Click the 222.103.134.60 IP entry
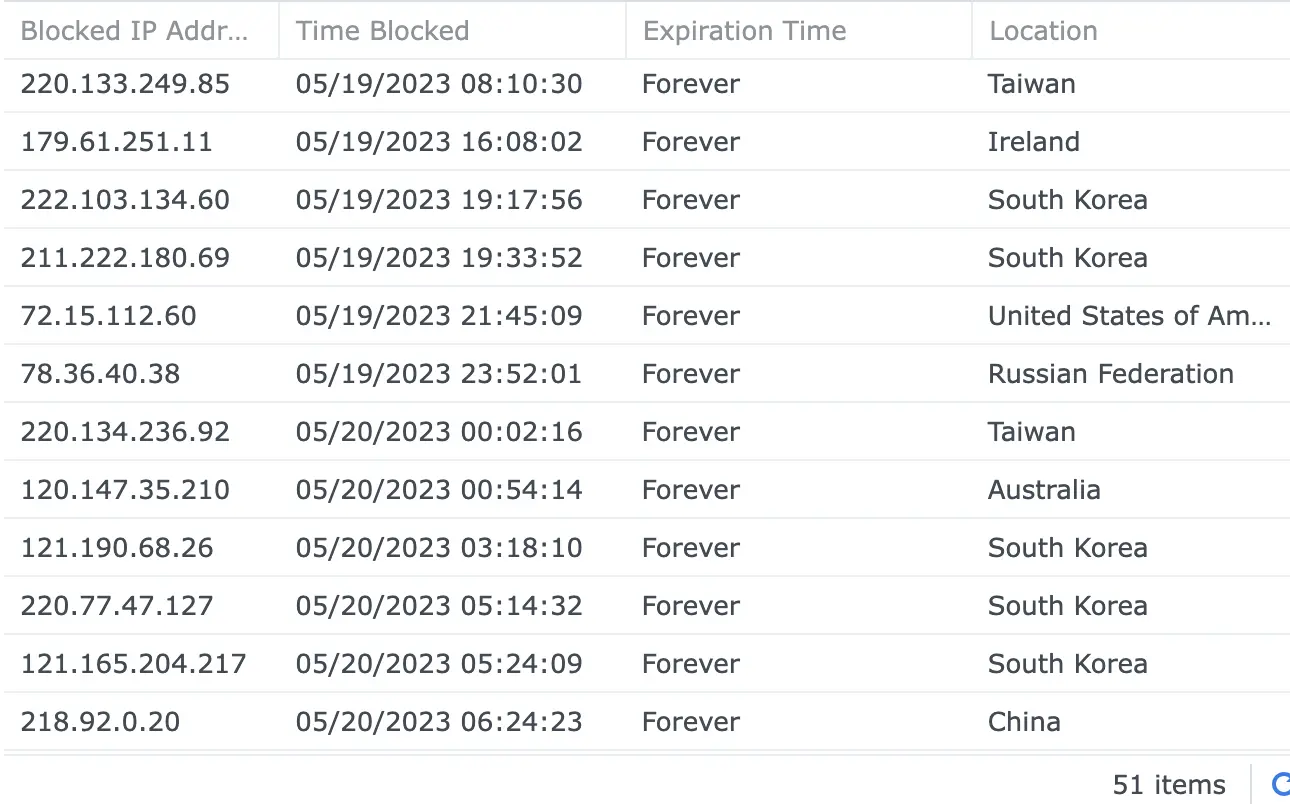The width and height of the screenshot is (1290, 812). [x=125, y=200]
